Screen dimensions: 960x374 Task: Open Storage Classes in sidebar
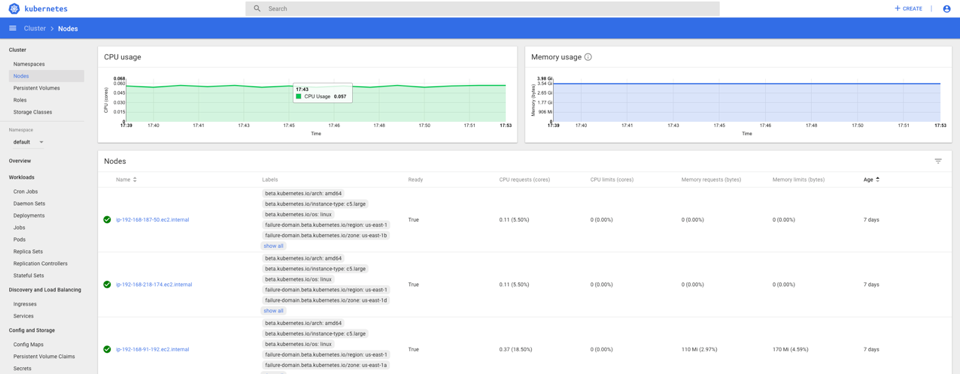[32, 112]
